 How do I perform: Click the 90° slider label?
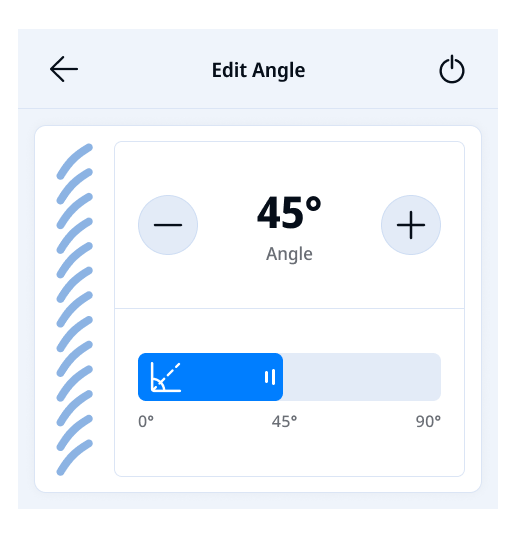coord(428,421)
